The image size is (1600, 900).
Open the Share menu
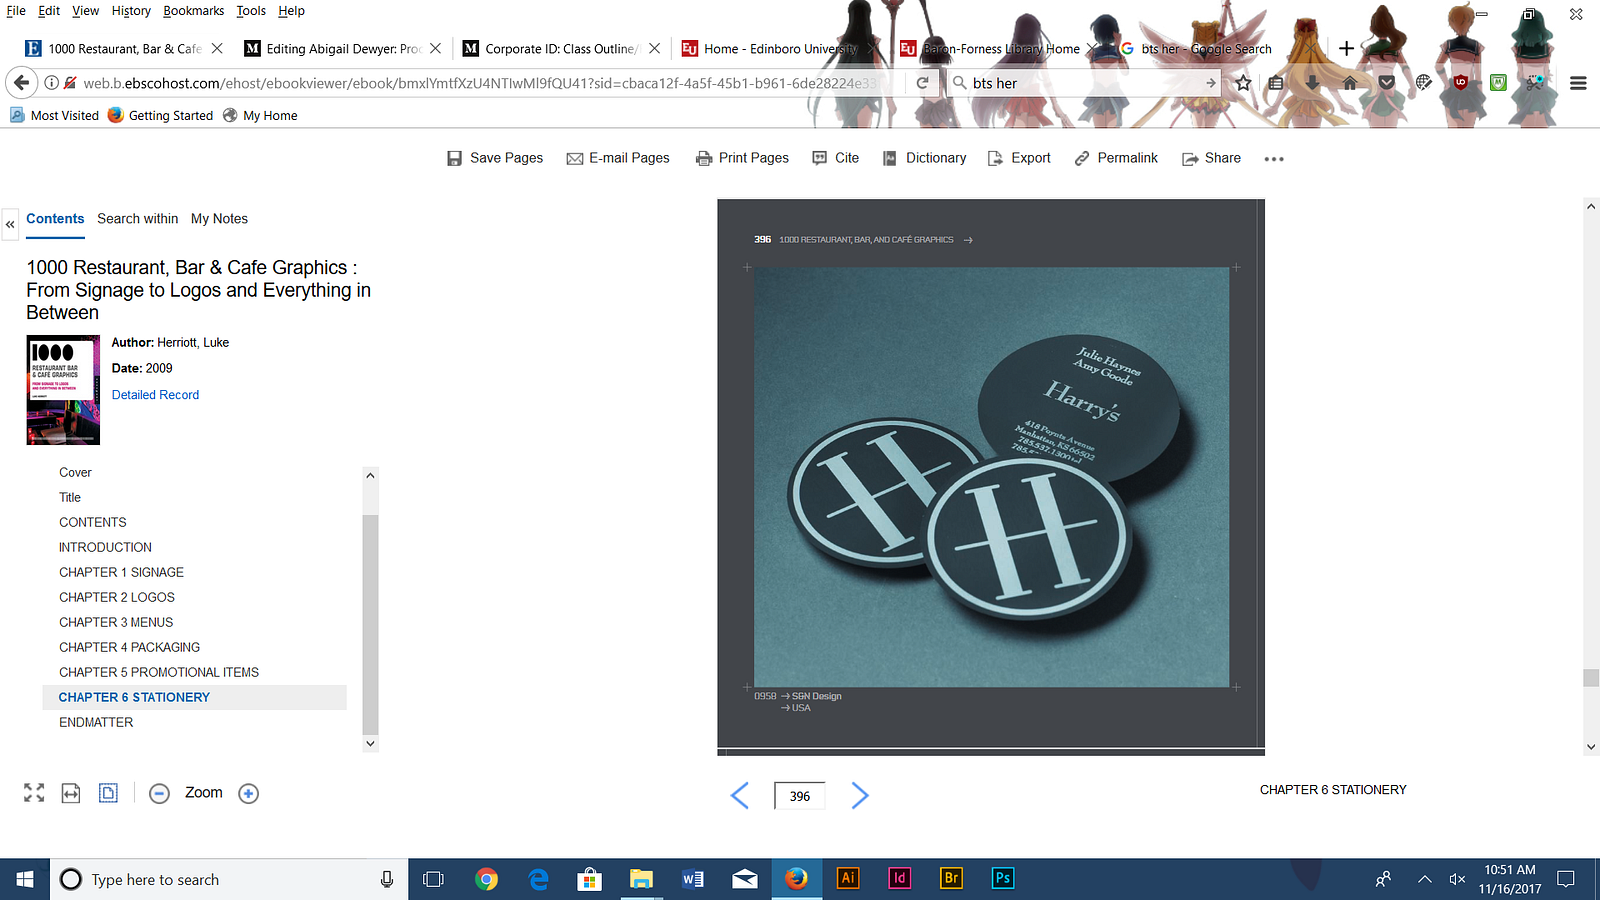point(1211,158)
